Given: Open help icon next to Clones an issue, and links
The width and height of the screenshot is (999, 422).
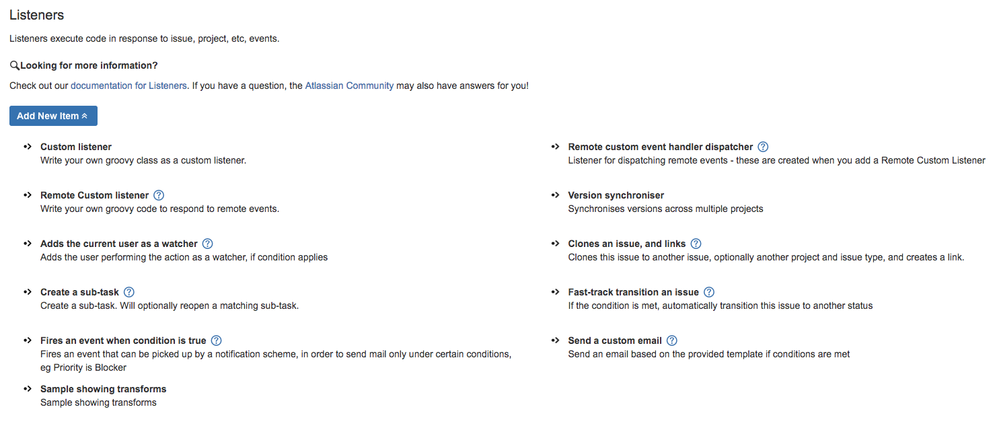Looking at the screenshot, I should [x=696, y=244].
